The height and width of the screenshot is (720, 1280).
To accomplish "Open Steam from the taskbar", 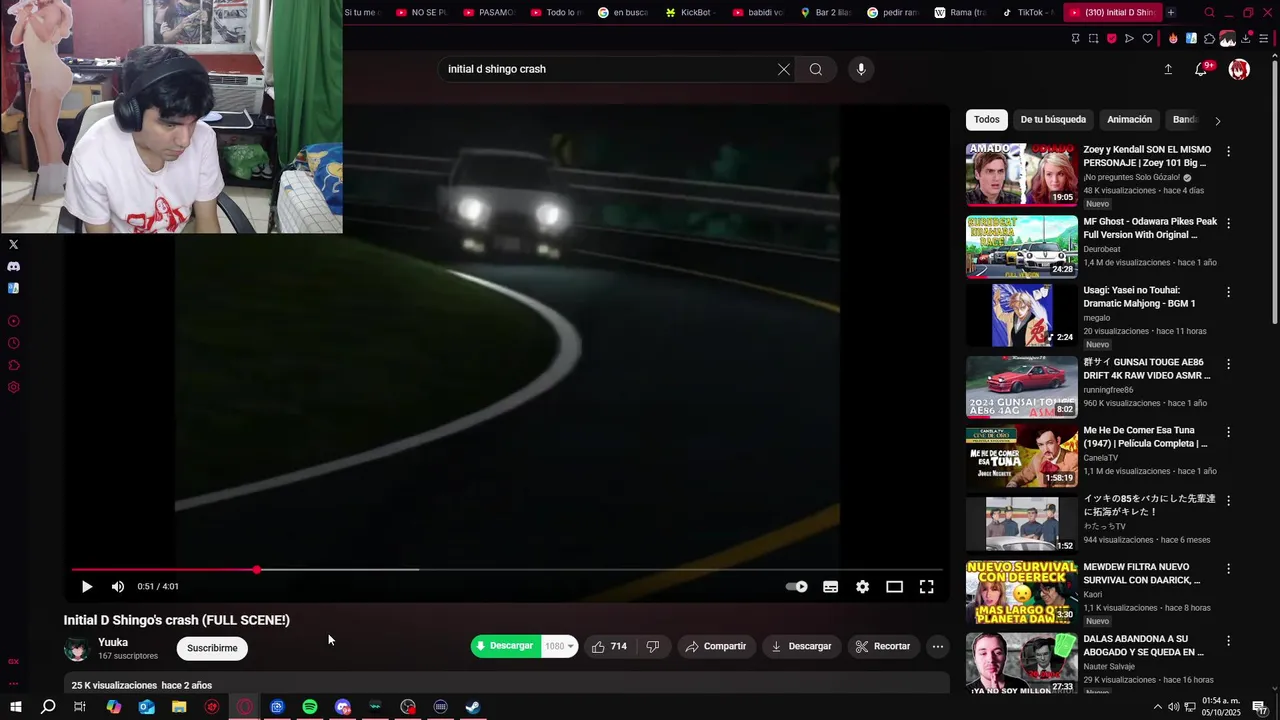I will tap(473, 707).
